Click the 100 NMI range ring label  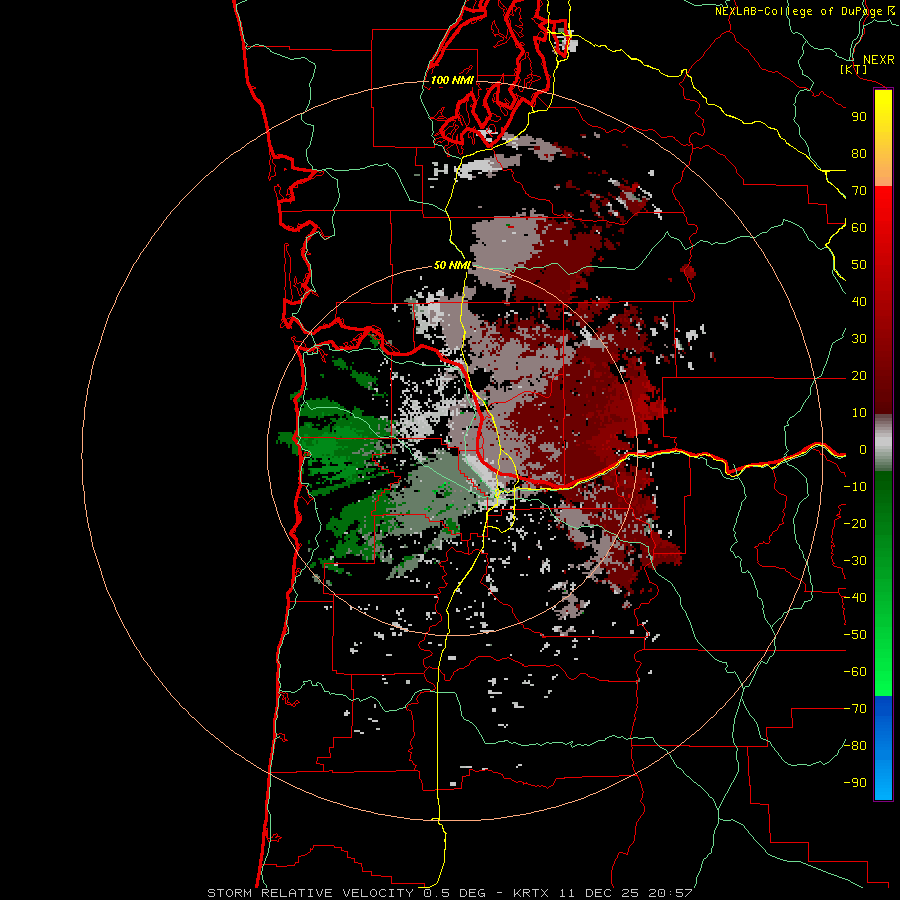tap(452, 80)
